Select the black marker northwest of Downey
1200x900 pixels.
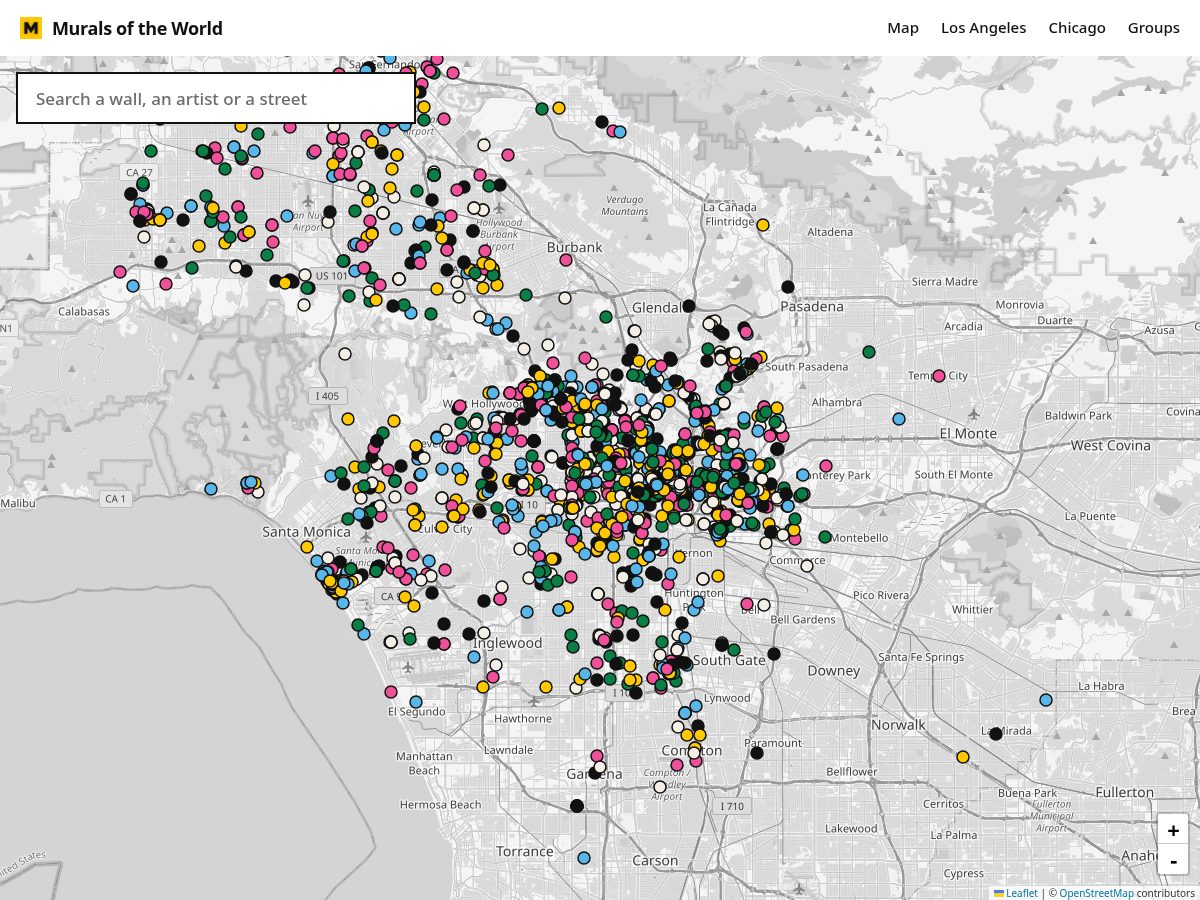click(x=774, y=654)
